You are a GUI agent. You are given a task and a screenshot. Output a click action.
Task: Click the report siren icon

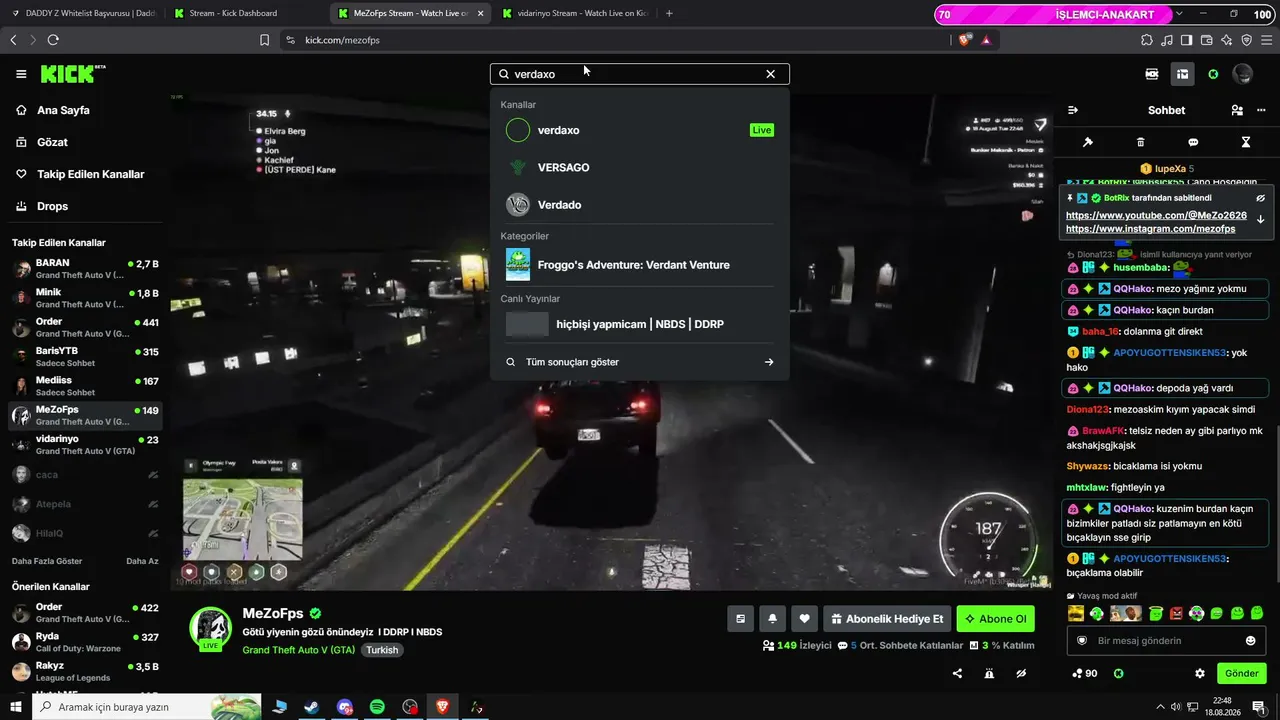(989, 673)
